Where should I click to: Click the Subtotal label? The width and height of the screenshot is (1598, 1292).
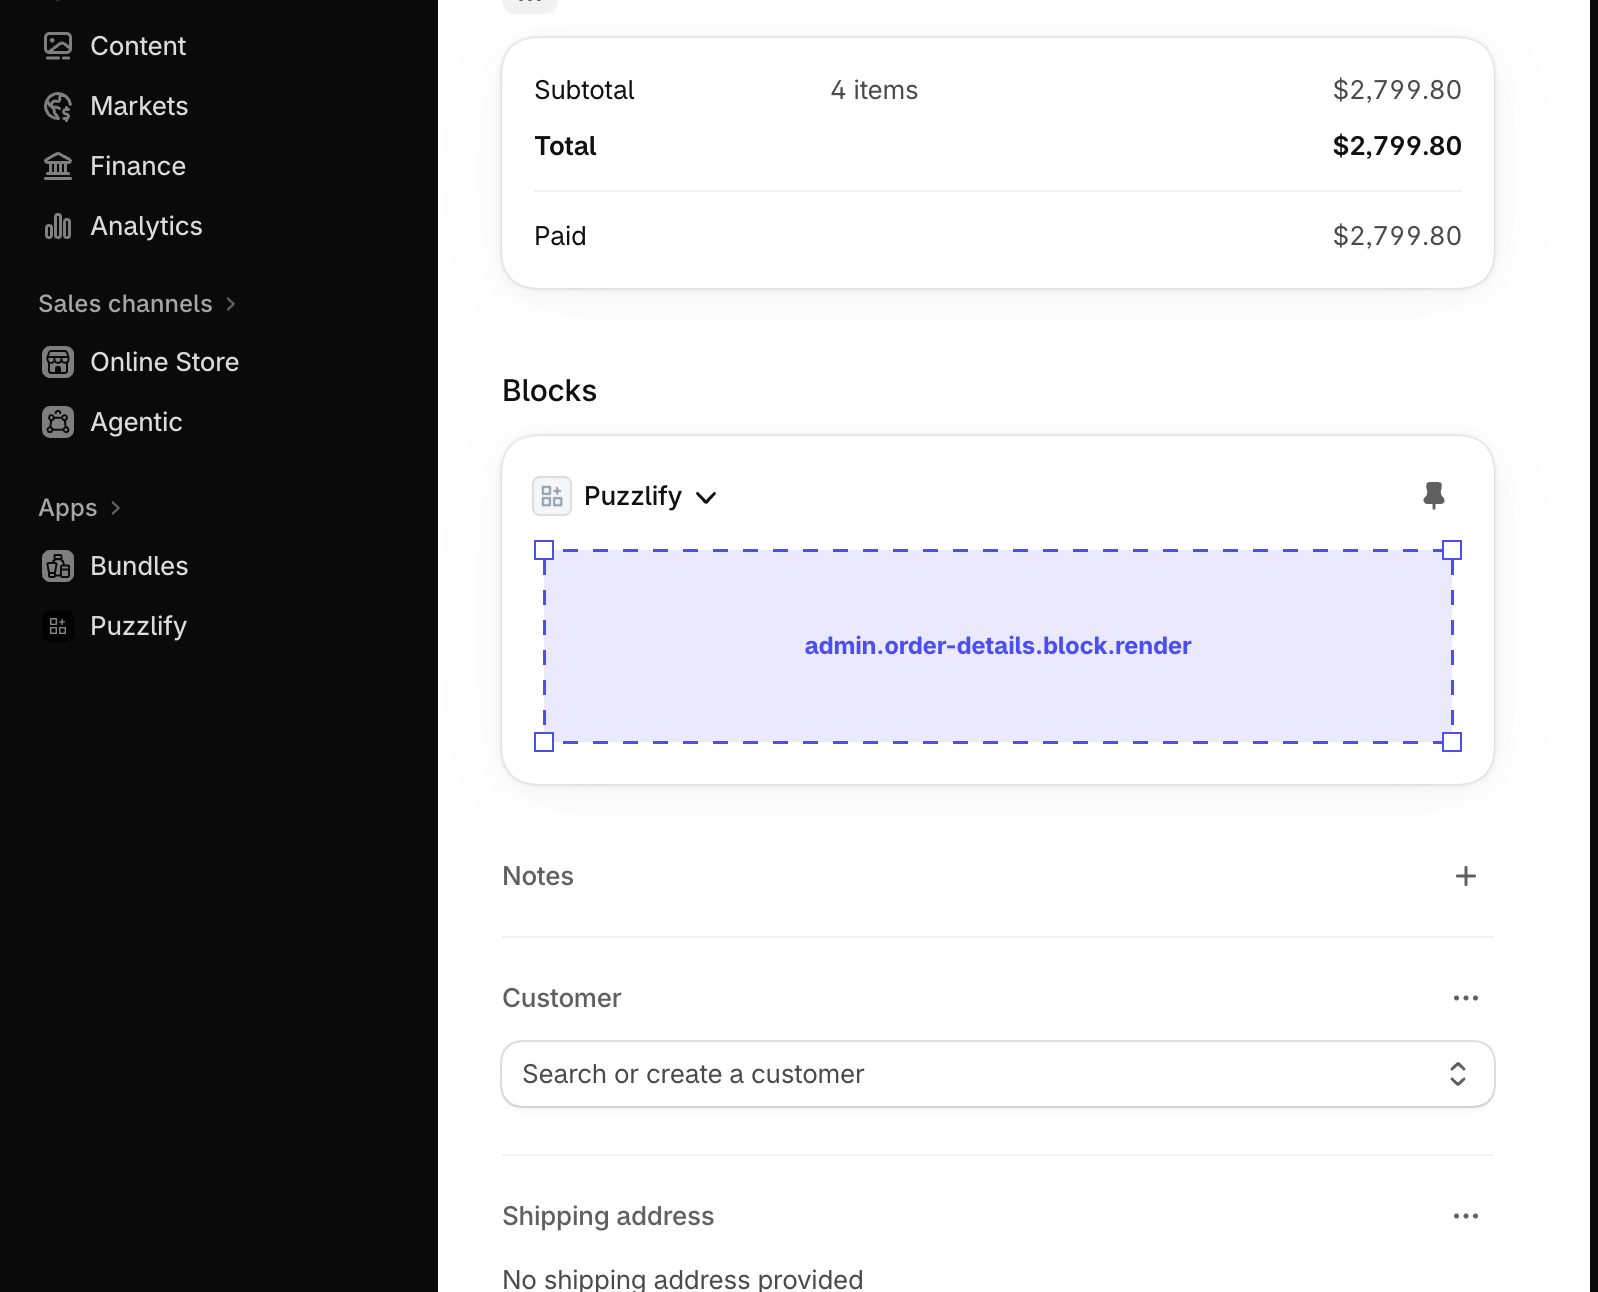pyautogui.click(x=585, y=90)
